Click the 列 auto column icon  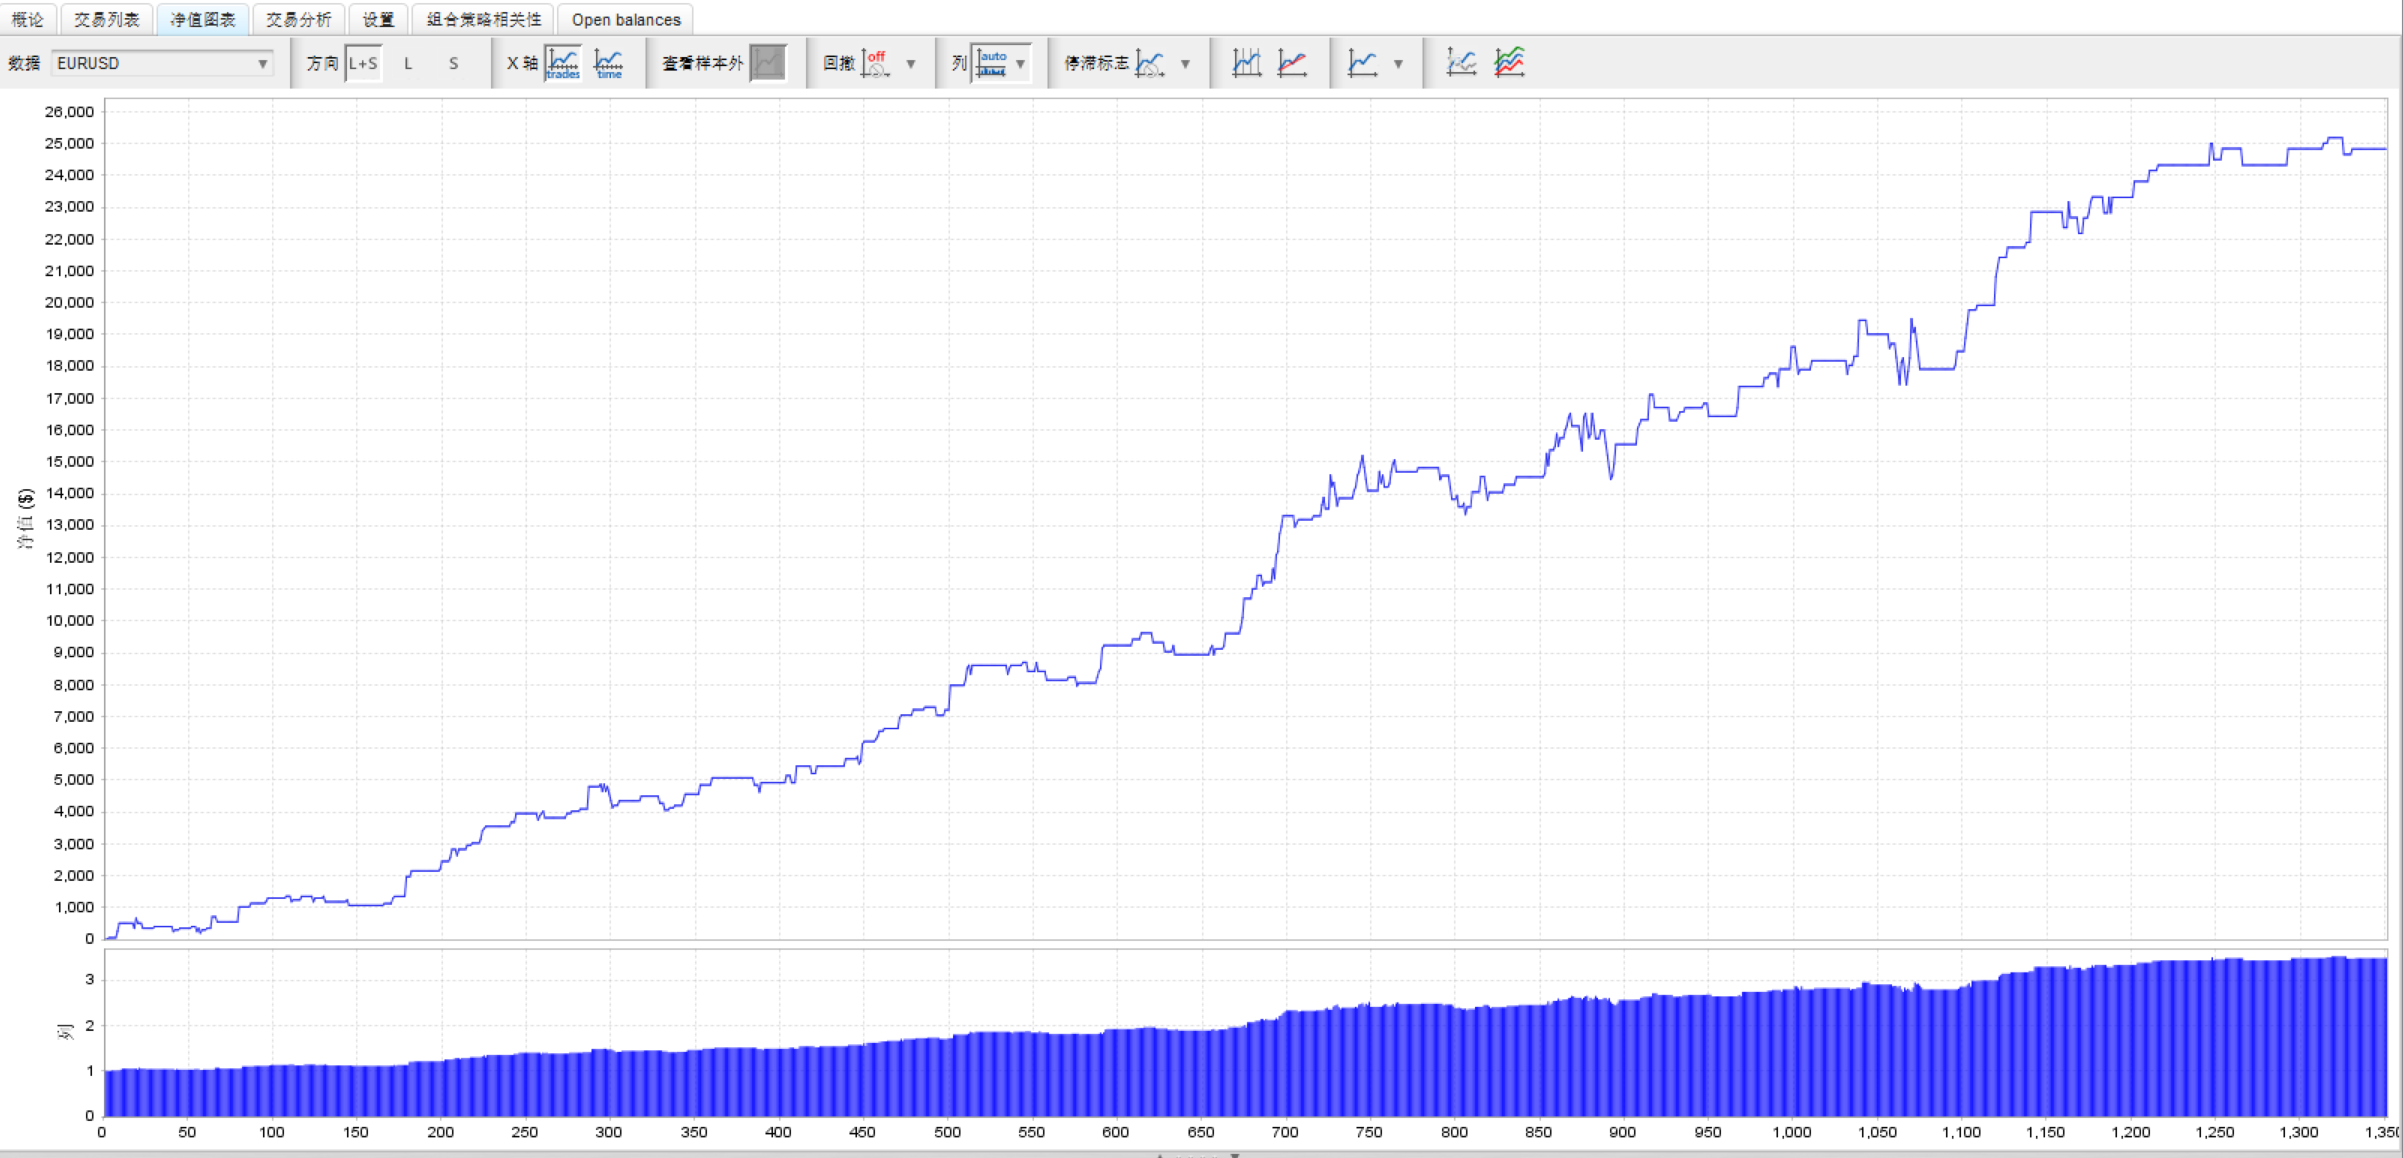coord(991,63)
